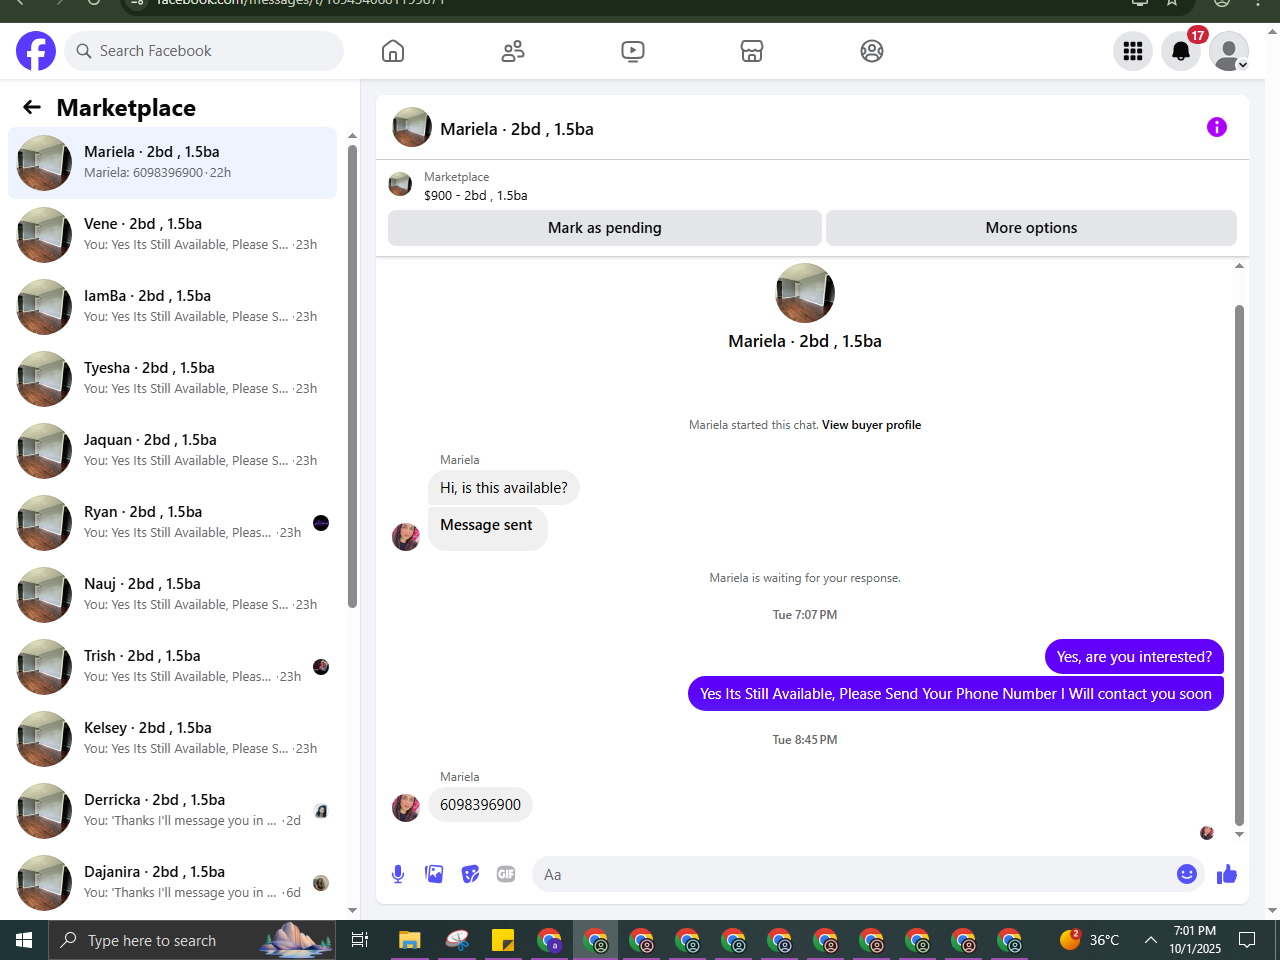
Task: Open Ryan conversation in the list
Action: [x=172, y=523]
